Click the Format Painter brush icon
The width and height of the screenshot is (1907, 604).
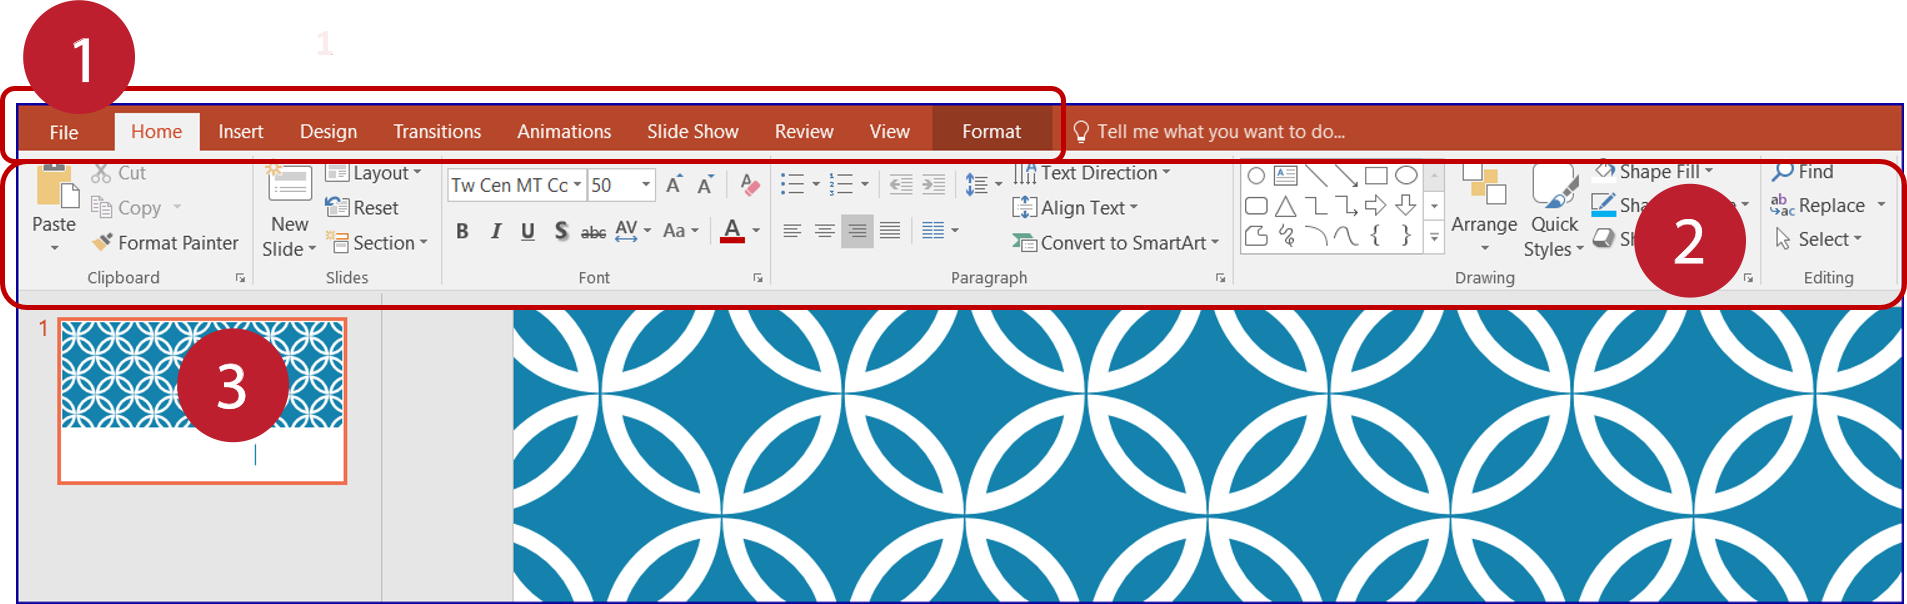102,243
